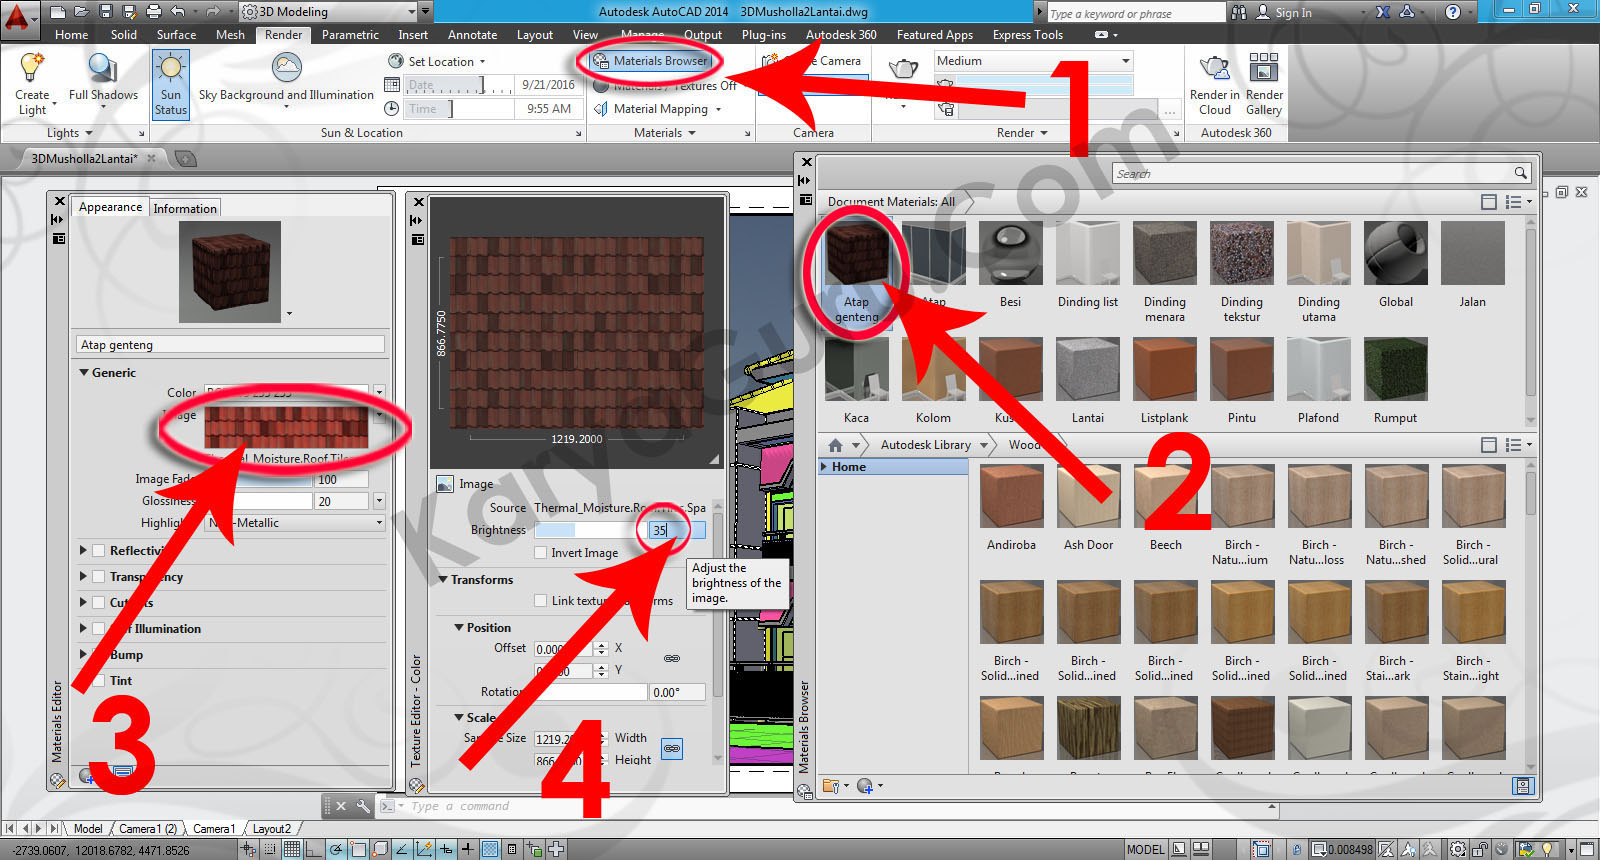This screenshot has width=1600, height=860.
Task: Click the aspect ratio lock icon
Action: pos(672,748)
